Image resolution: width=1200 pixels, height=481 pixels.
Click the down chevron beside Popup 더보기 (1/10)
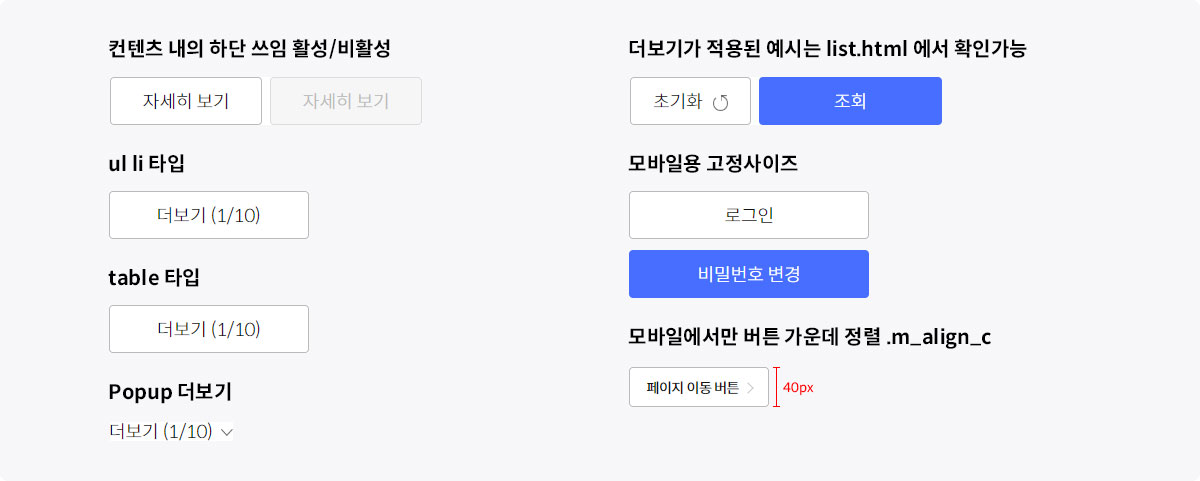coord(226,432)
